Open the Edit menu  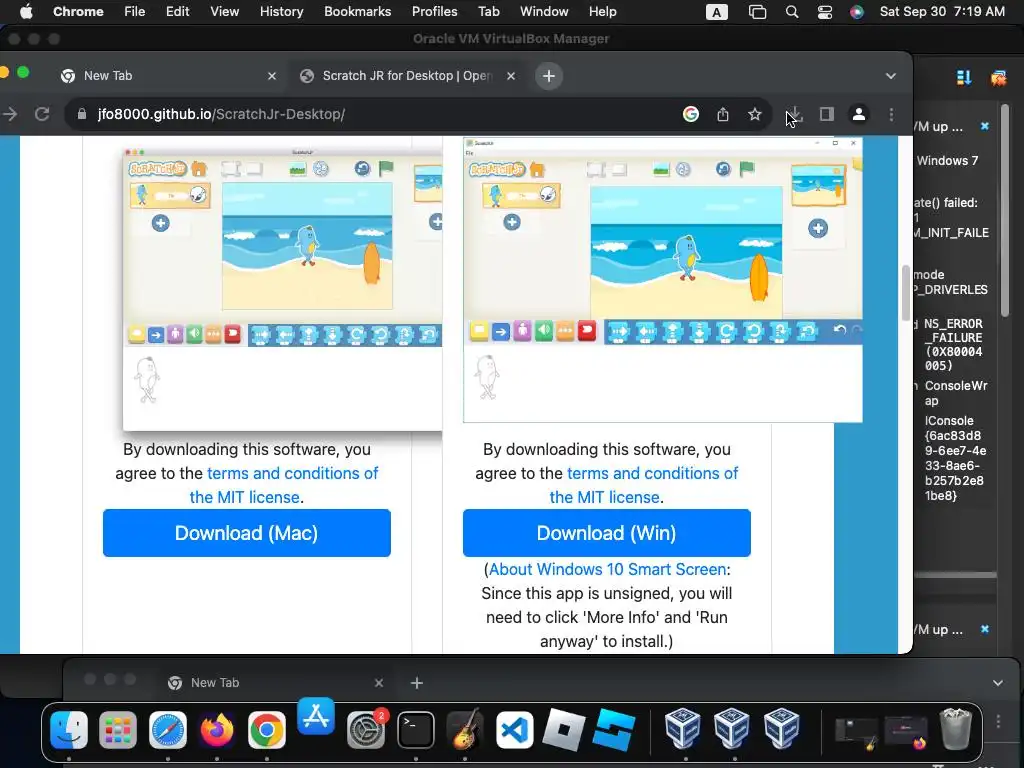tap(178, 11)
